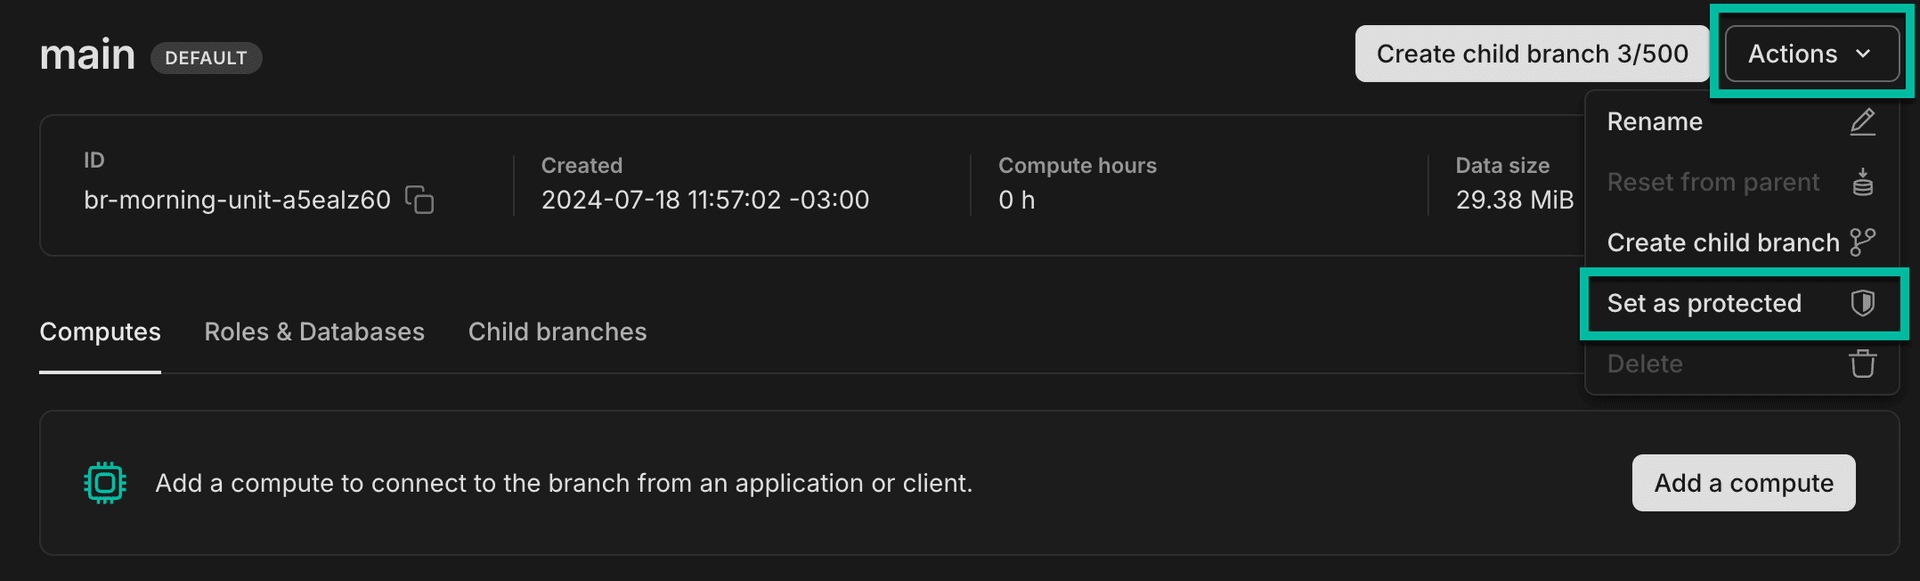Select the Computes tab
The height and width of the screenshot is (581, 1920).
[x=100, y=332]
